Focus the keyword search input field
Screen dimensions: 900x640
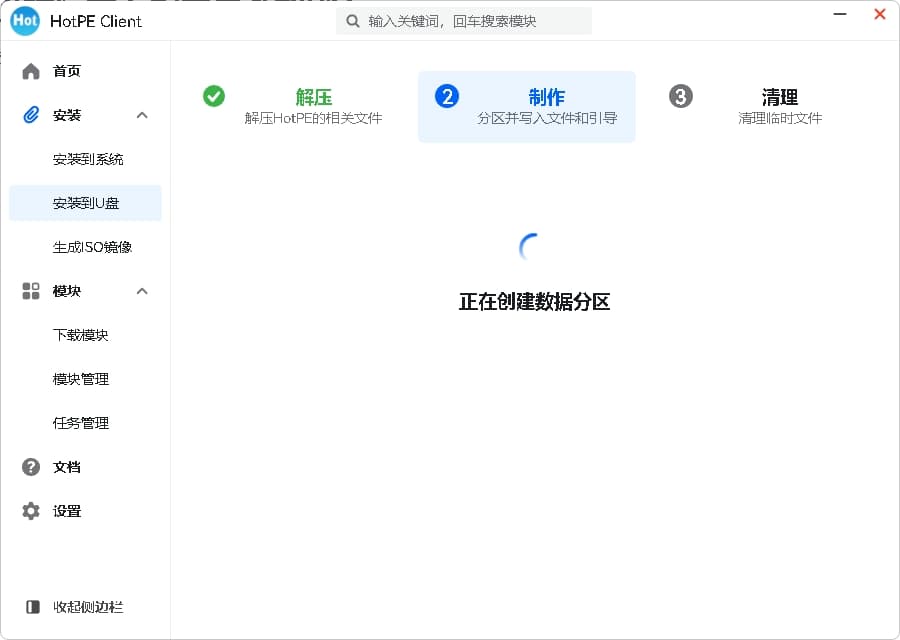(x=464, y=21)
